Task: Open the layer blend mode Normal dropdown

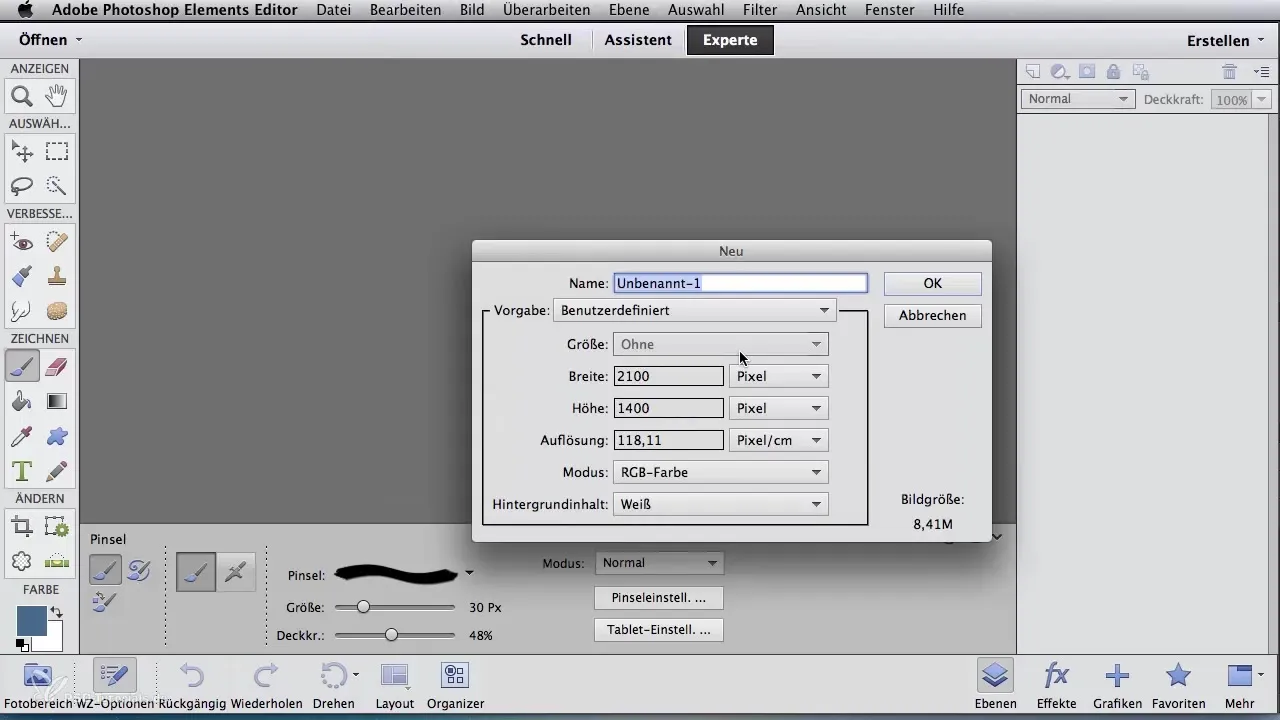Action: 1078,99
